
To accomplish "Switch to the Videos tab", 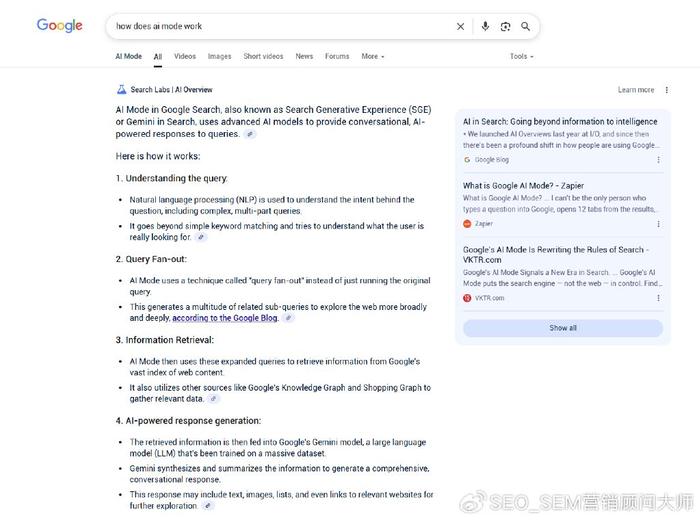I will 185,56.
